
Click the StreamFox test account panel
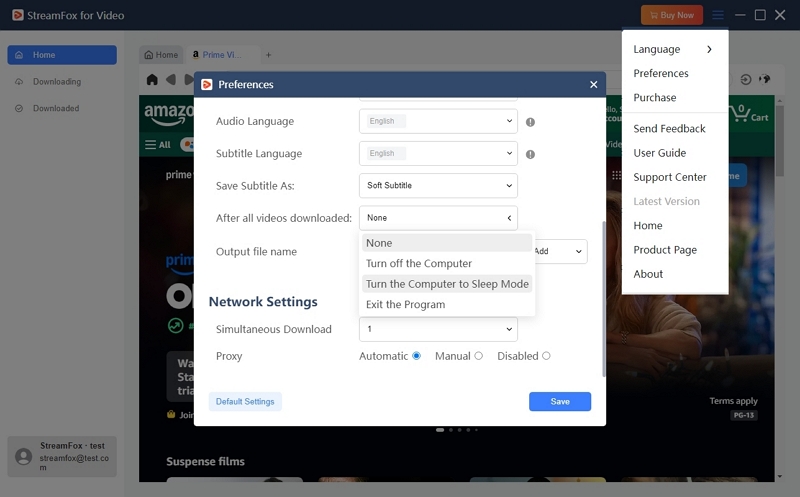pos(62,457)
